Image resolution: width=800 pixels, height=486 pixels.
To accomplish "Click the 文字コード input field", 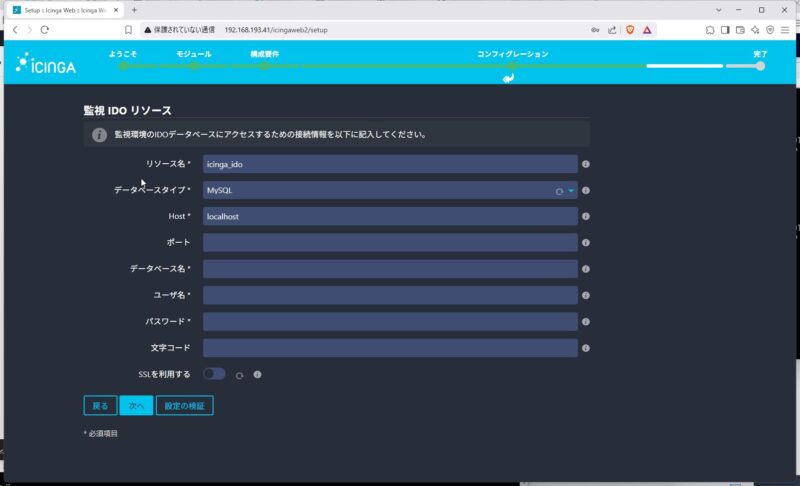I will [390, 348].
